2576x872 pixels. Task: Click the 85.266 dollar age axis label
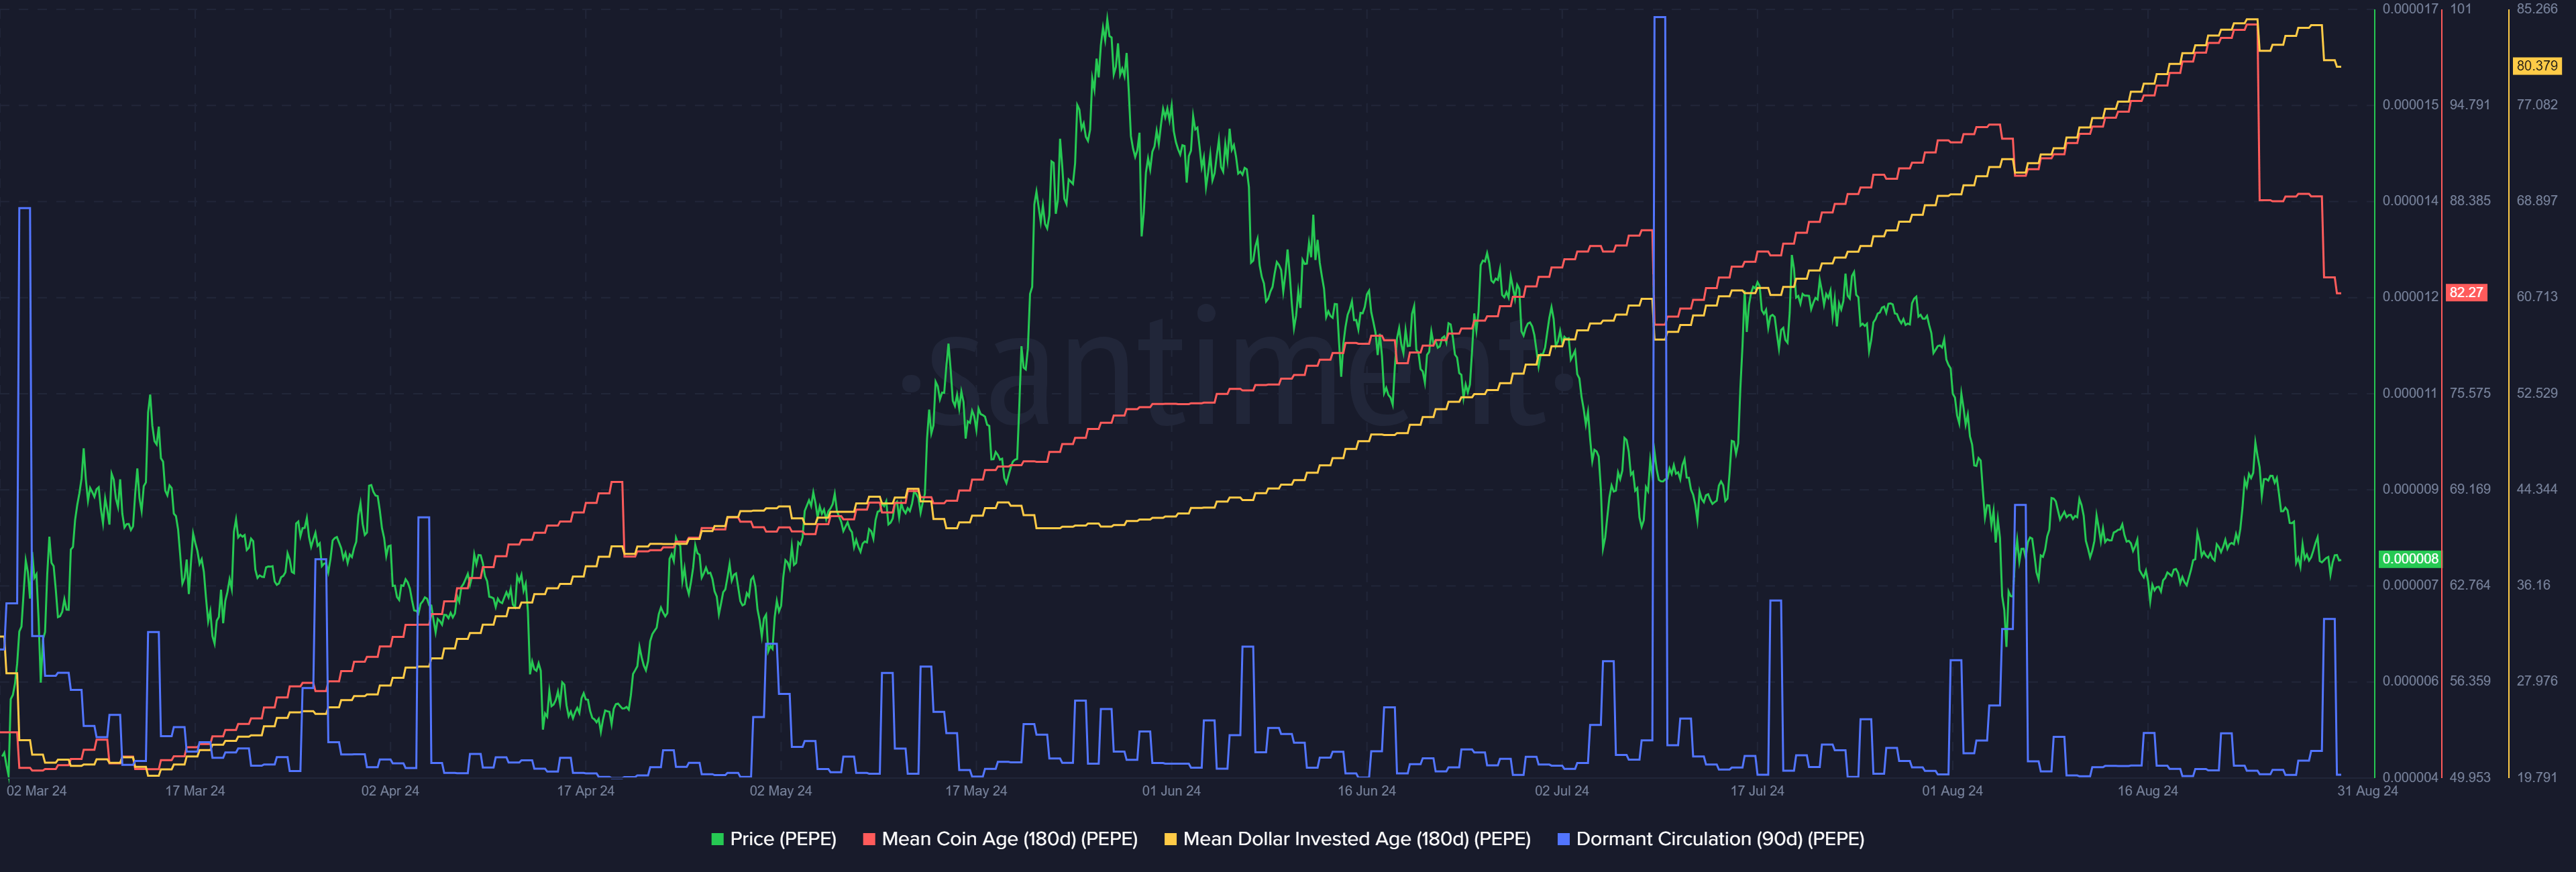pyautogui.click(x=2537, y=9)
